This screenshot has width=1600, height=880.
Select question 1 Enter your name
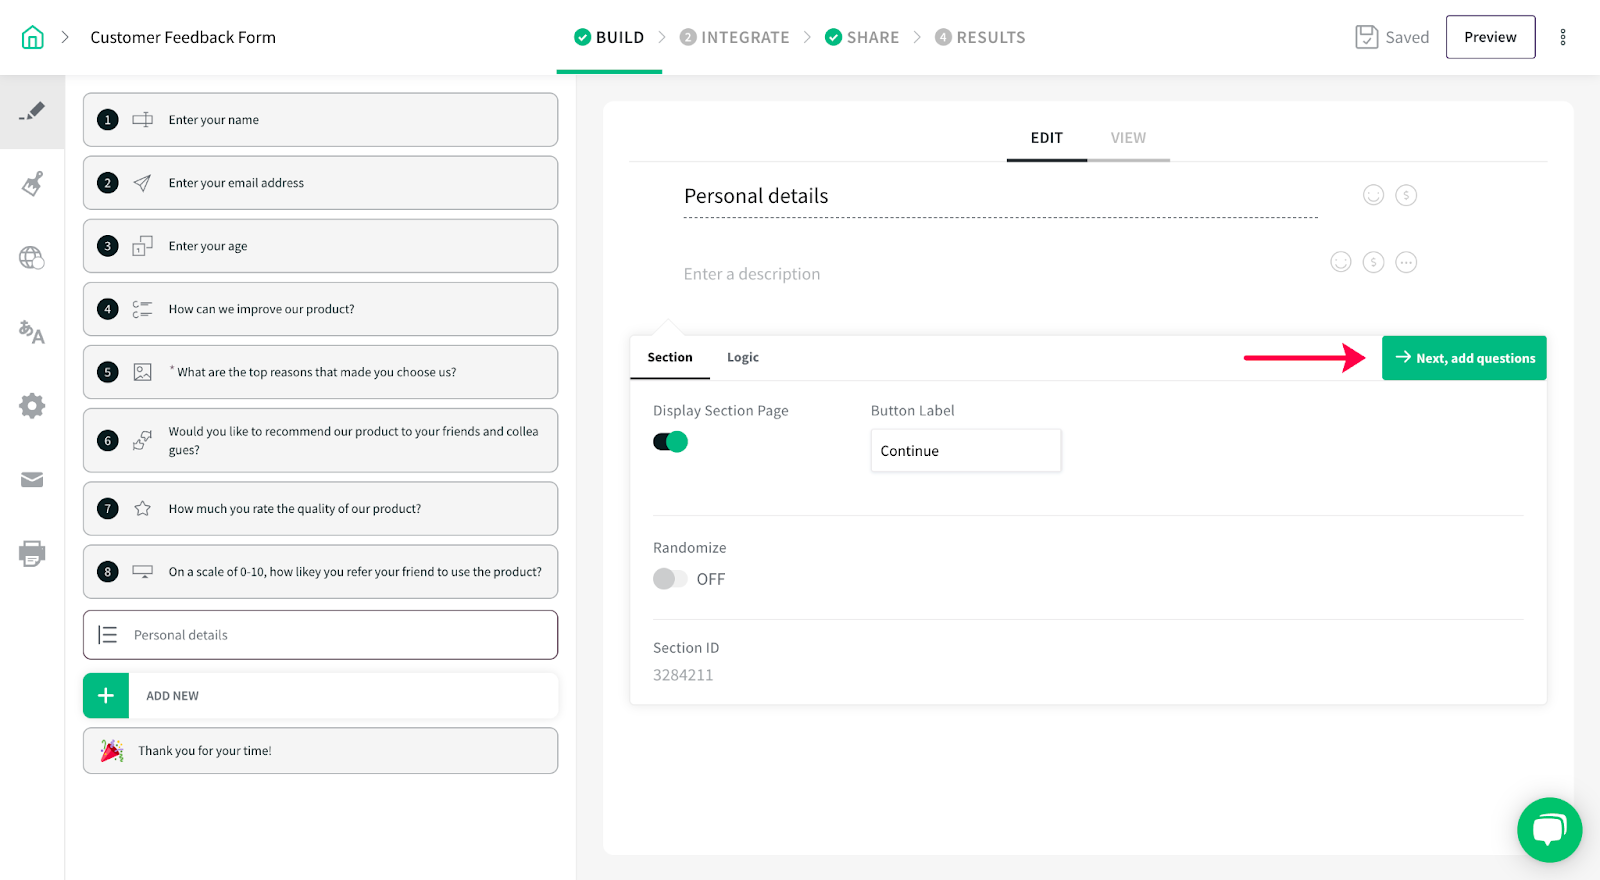pyautogui.click(x=320, y=120)
